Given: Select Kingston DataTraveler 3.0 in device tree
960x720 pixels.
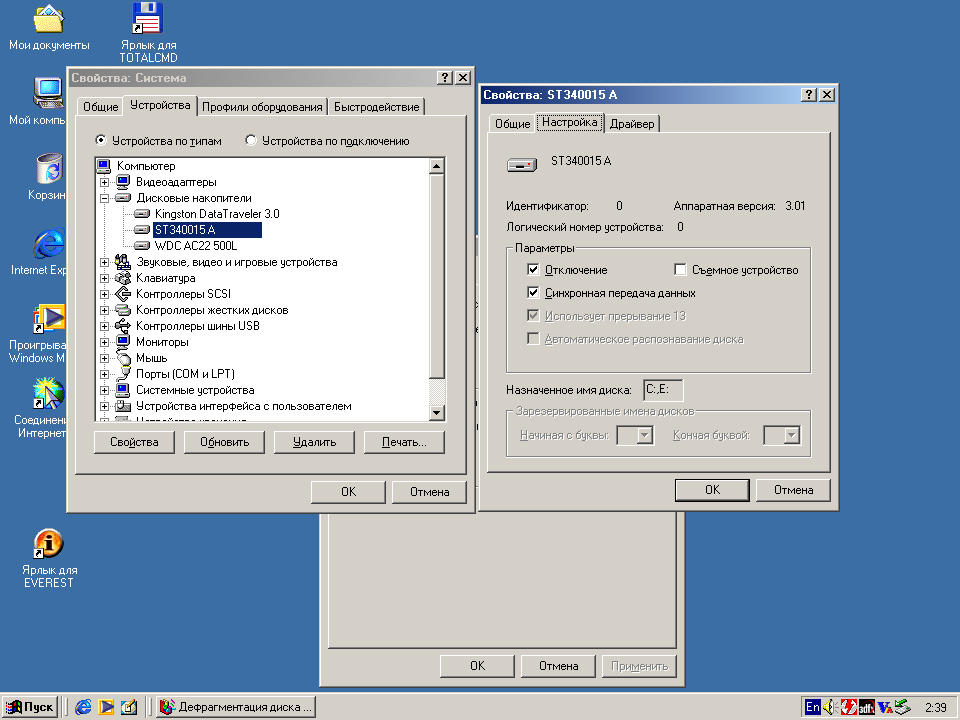Looking at the screenshot, I should [217, 214].
